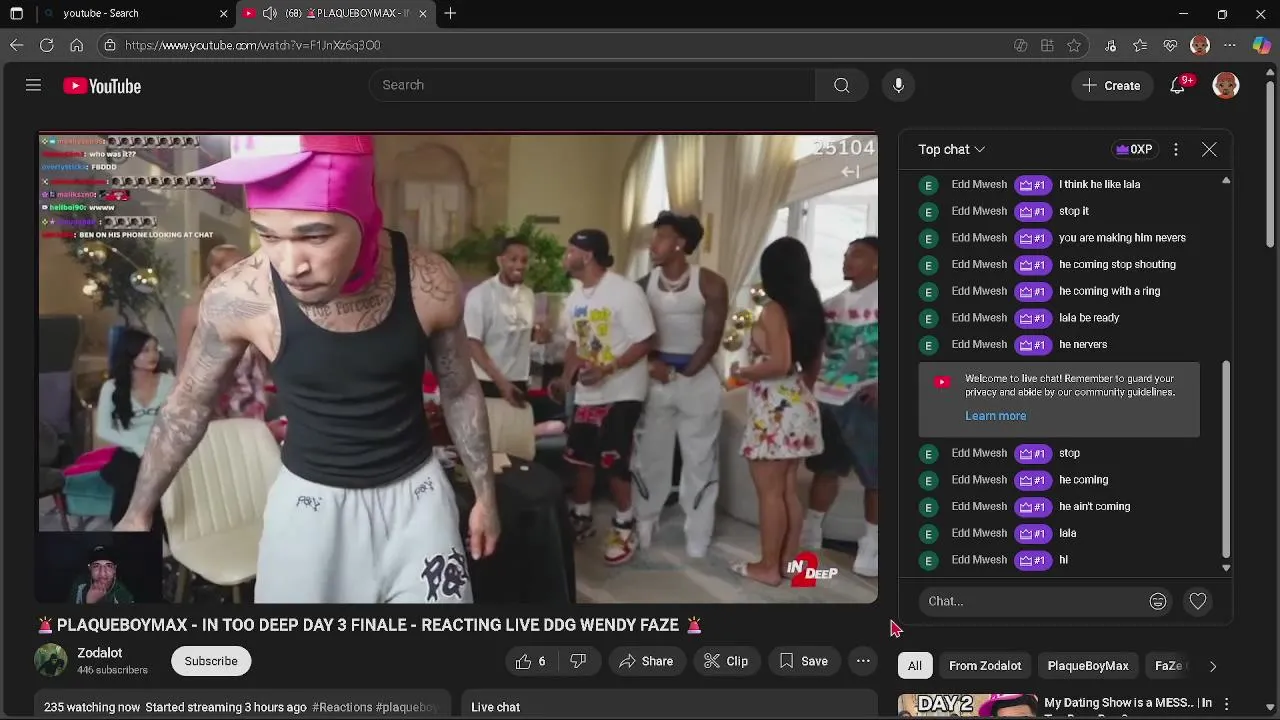Open options for My Dating Show video
This screenshot has height=720, width=1280.
[1226, 704]
